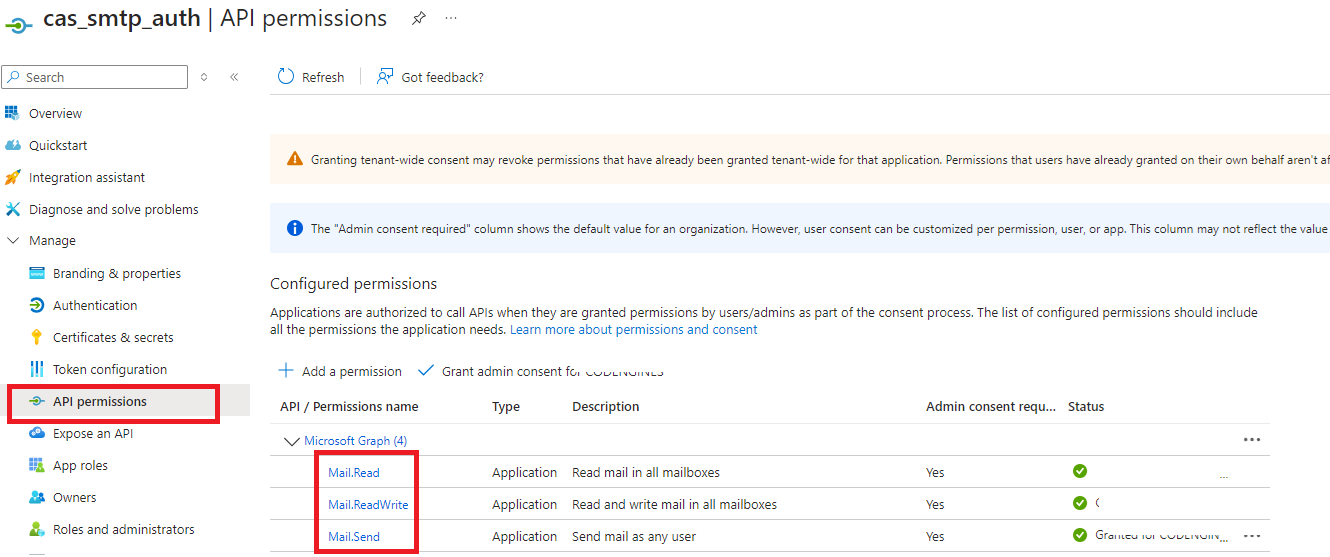Click the Refresh button
1330x557 pixels.
click(311, 77)
